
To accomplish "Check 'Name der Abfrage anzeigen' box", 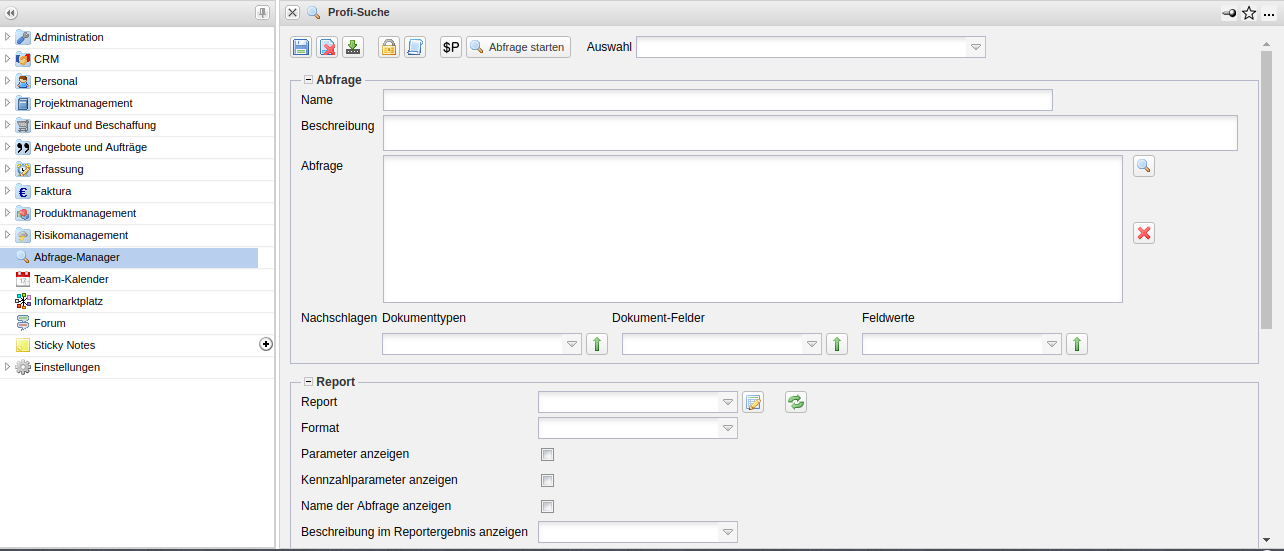I will coord(547,507).
